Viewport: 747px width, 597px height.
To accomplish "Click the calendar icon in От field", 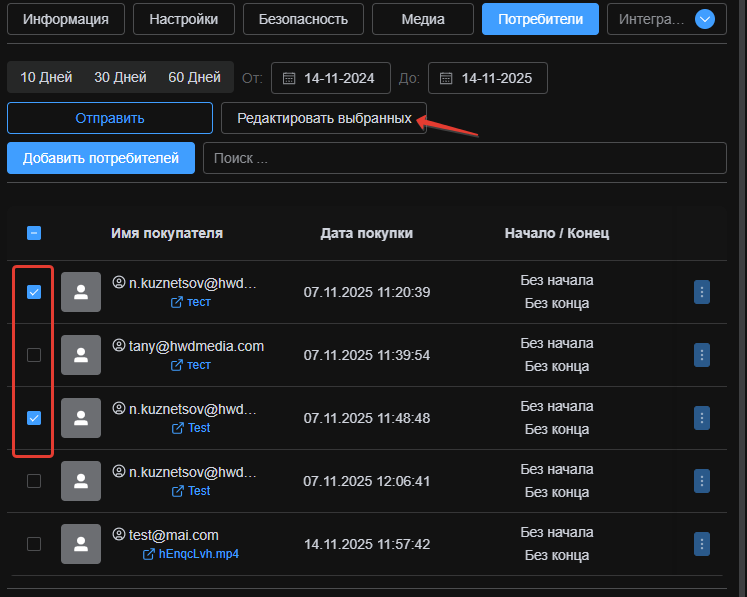I will 289,78.
